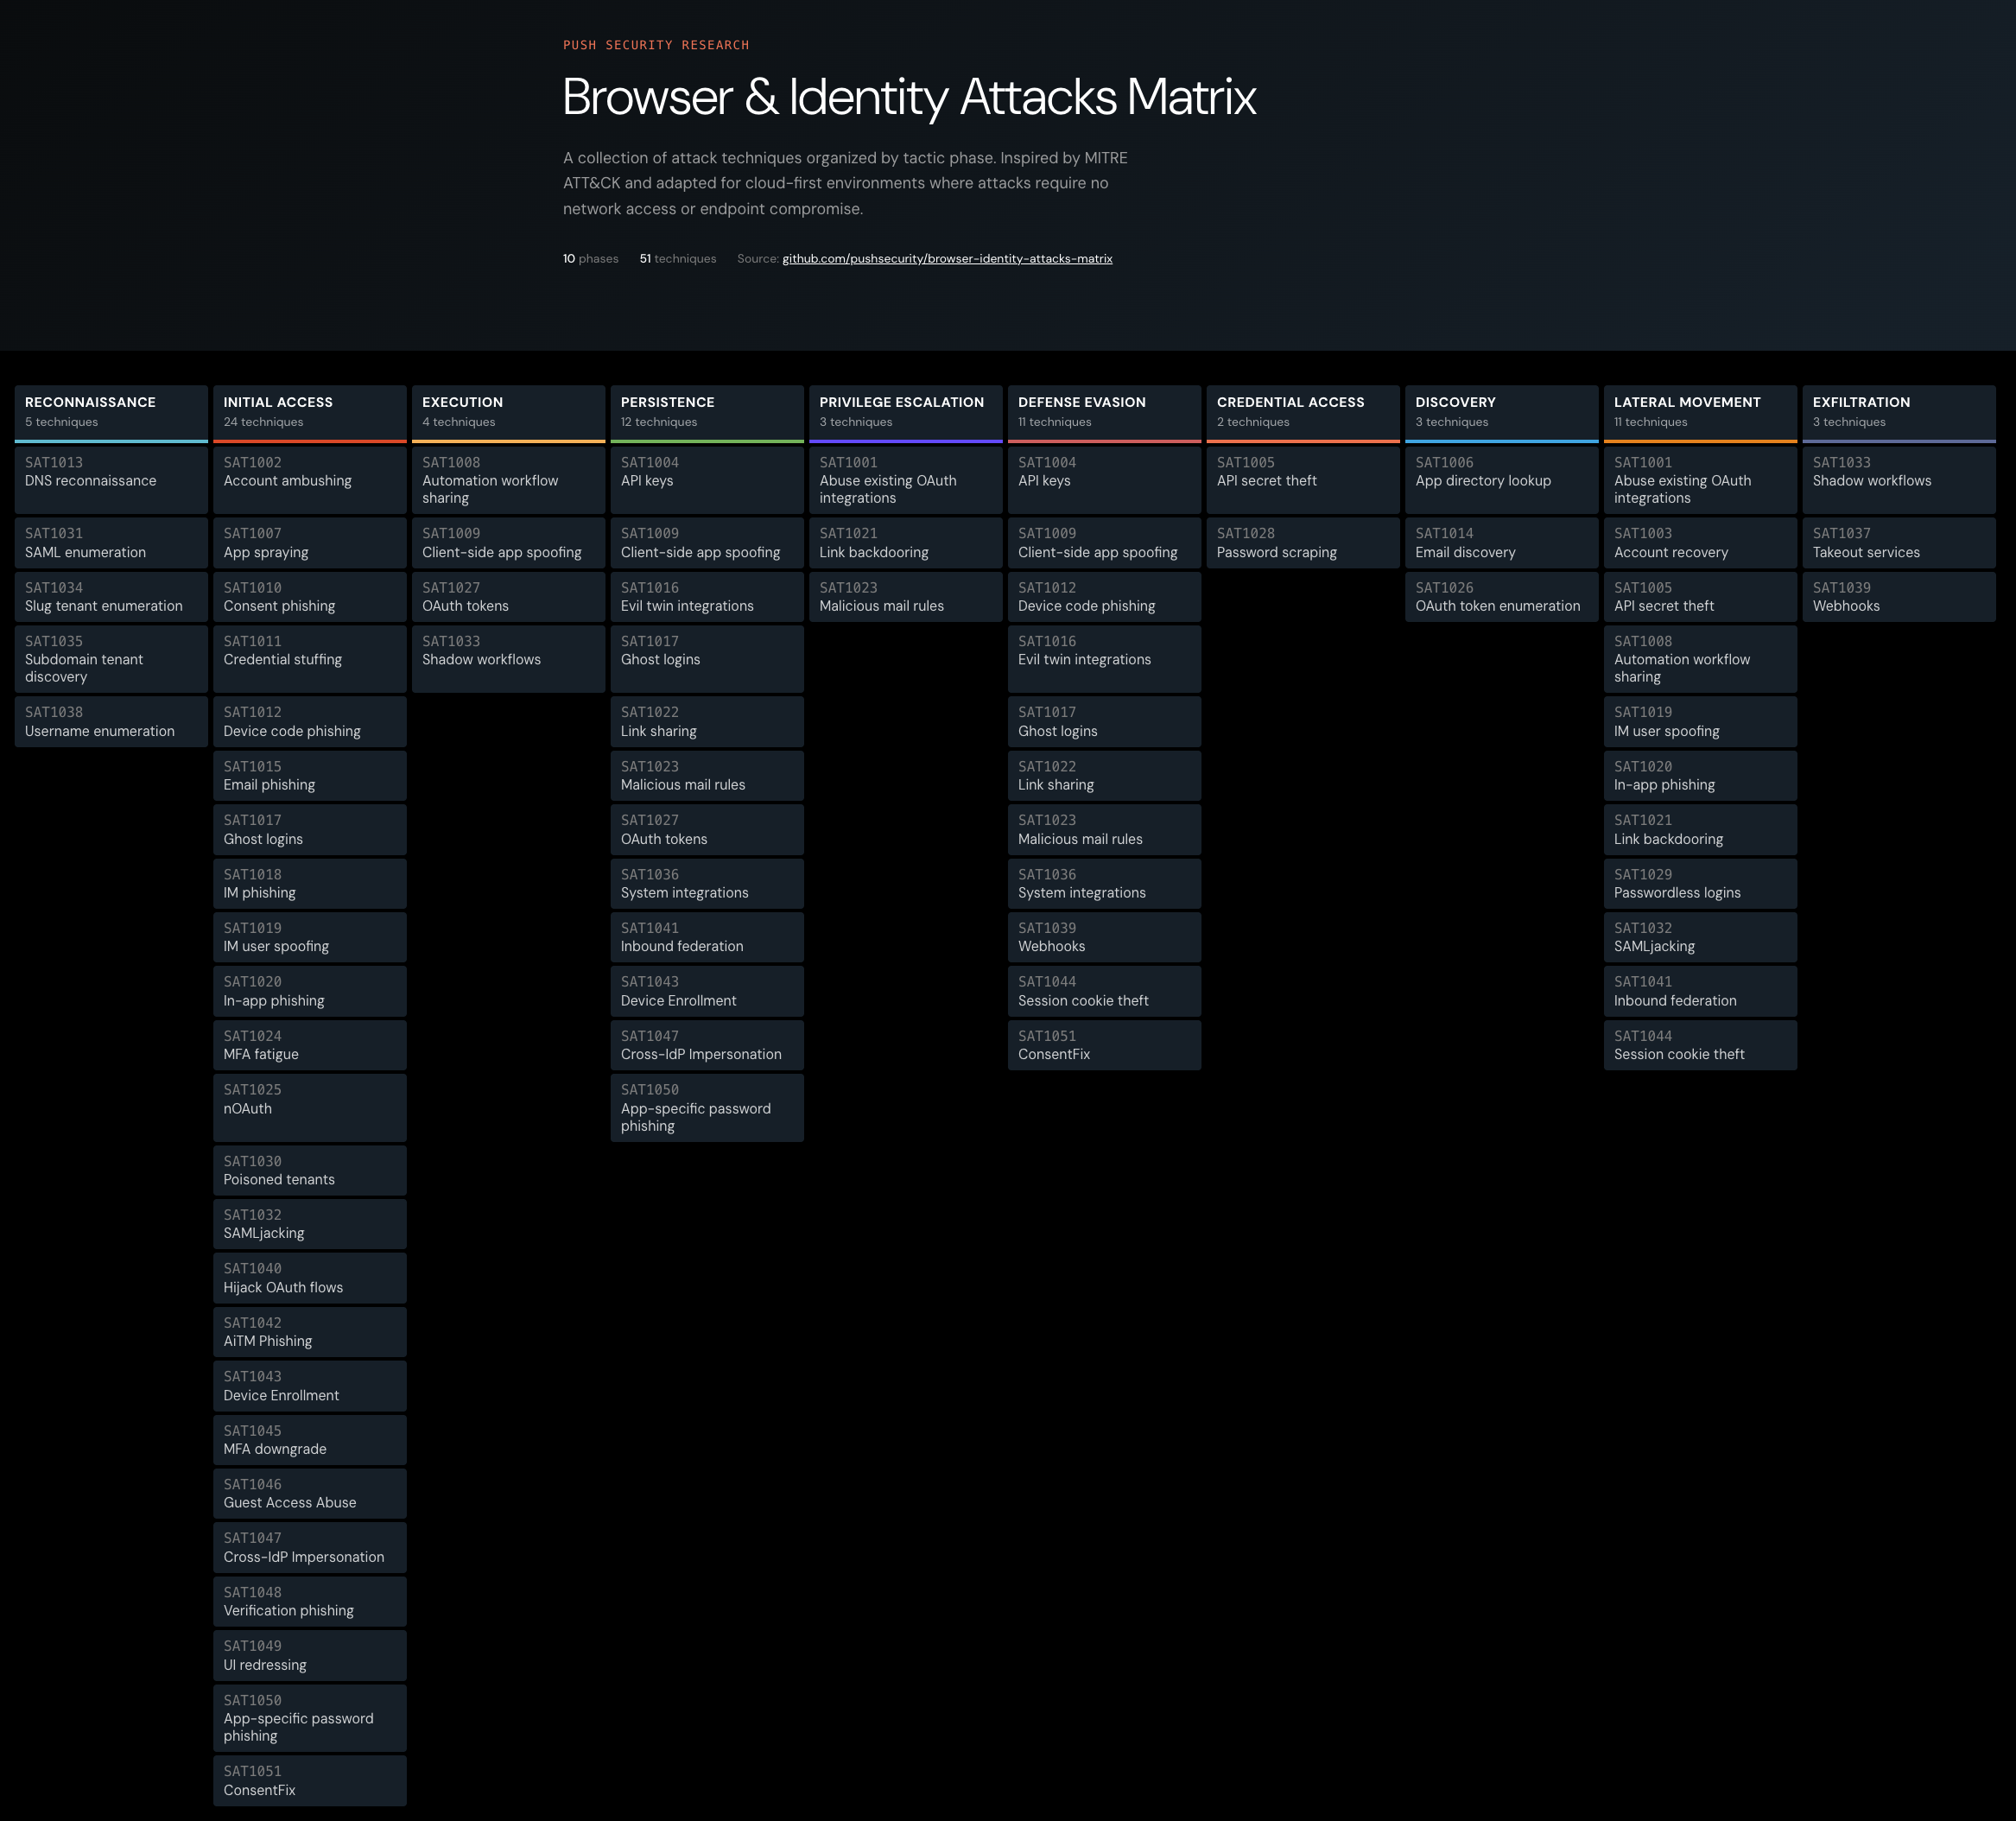Click ConsentFix card under Defense Evasion
This screenshot has height=1821, width=2016.
coord(1105,1045)
